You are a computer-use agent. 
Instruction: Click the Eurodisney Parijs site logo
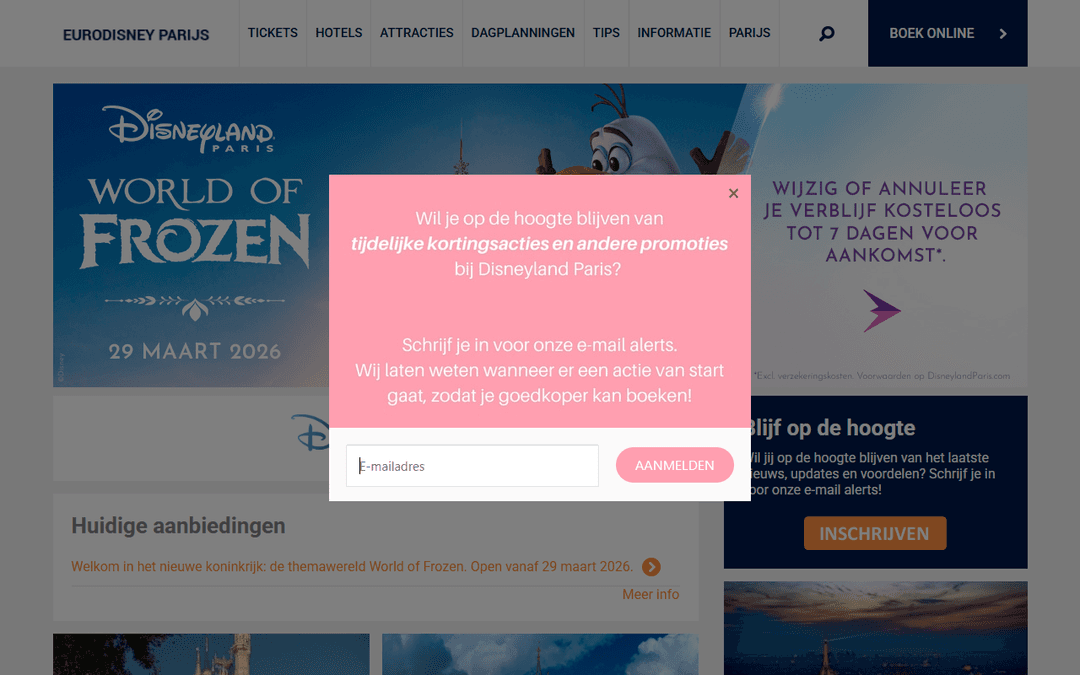pyautogui.click(x=136, y=35)
